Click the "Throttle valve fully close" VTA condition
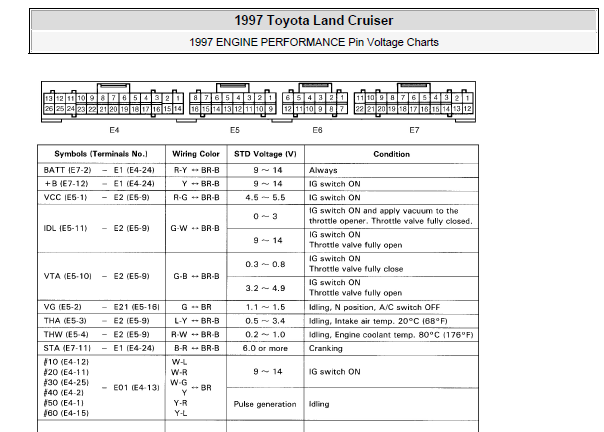604x432 pixels. 356,269
